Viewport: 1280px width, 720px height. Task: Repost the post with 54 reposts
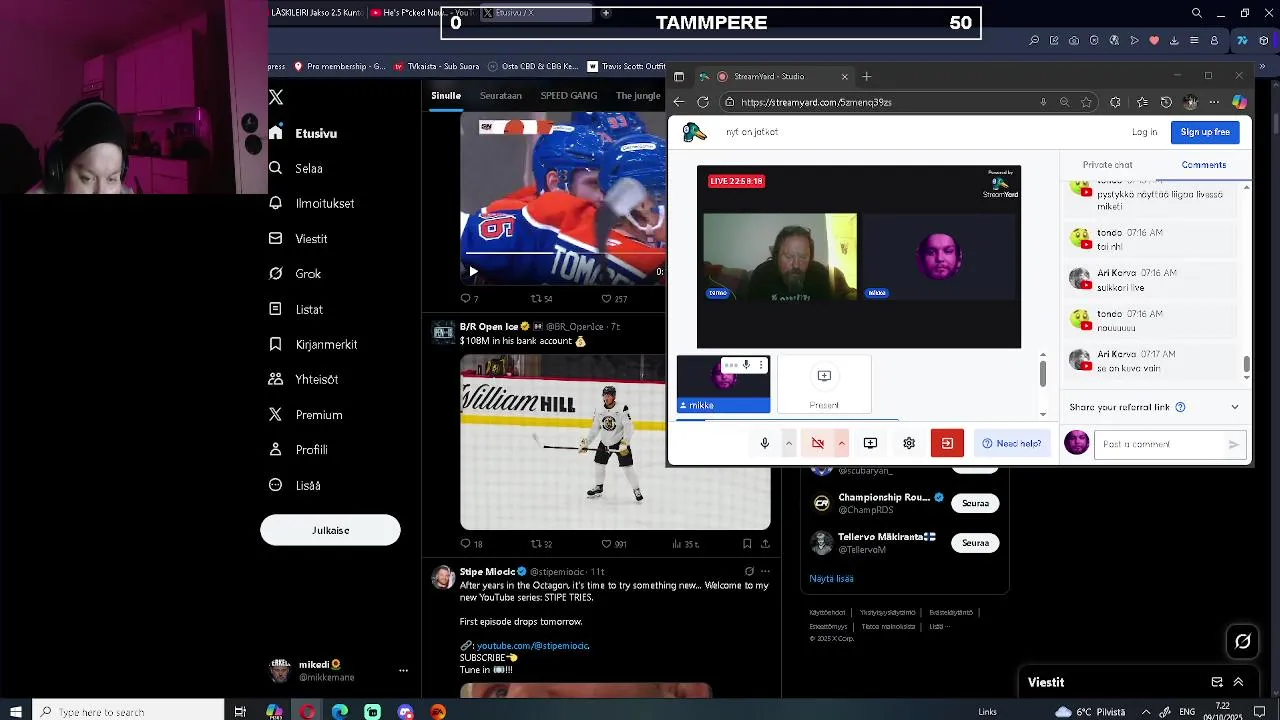541,299
